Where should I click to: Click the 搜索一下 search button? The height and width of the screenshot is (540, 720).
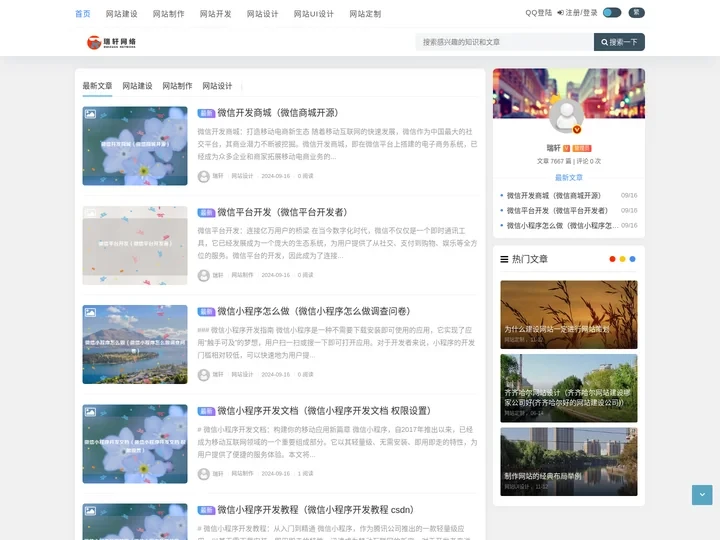[x=619, y=42]
